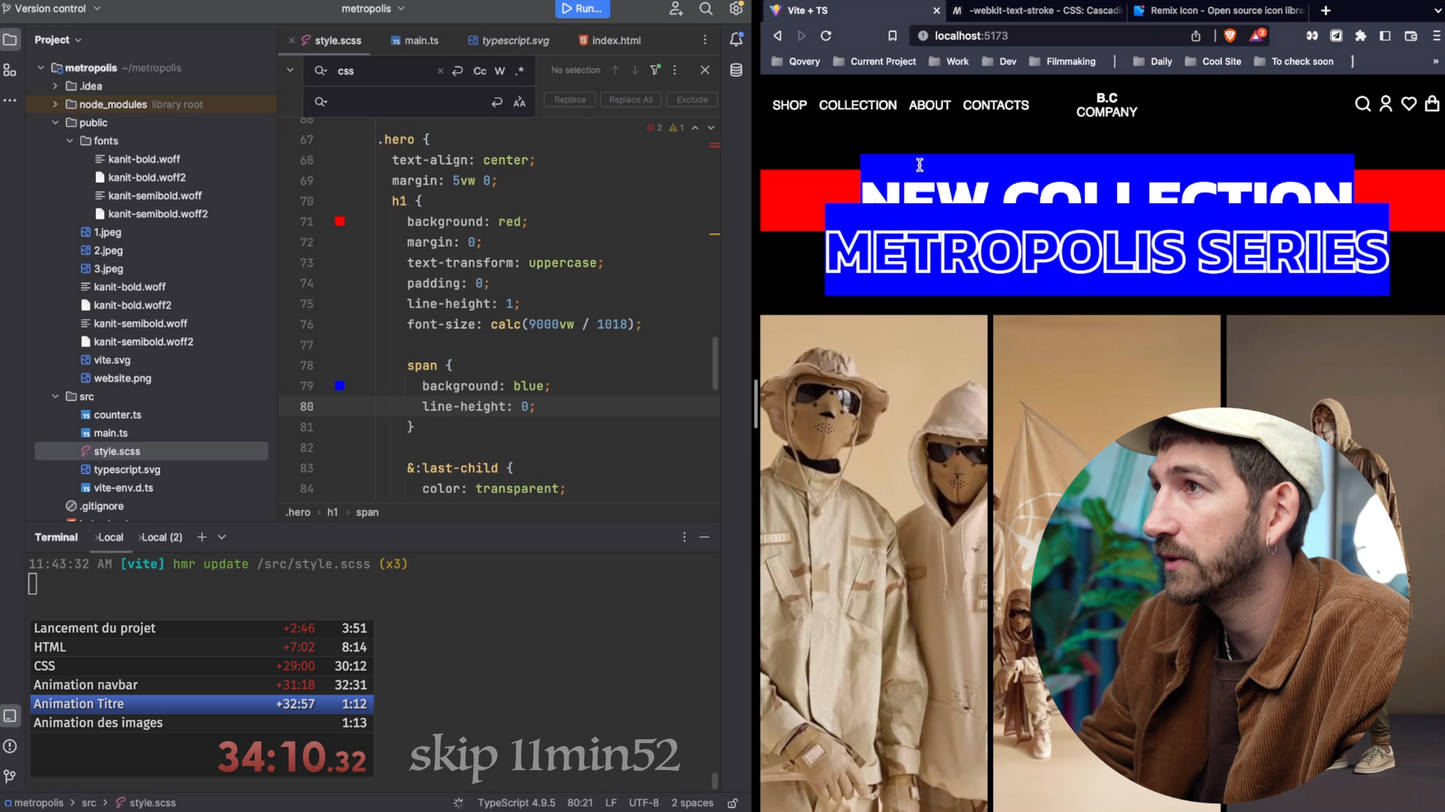The height and width of the screenshot is (812, 1445).
Task: Click the browser address bar
Action: [1050, 36]
